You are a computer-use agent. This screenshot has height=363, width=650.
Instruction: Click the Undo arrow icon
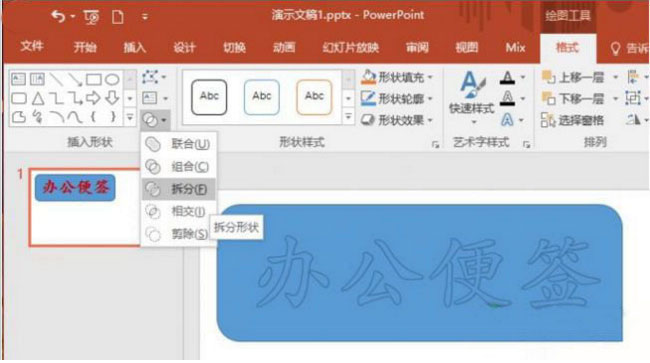tap(58, 17)
